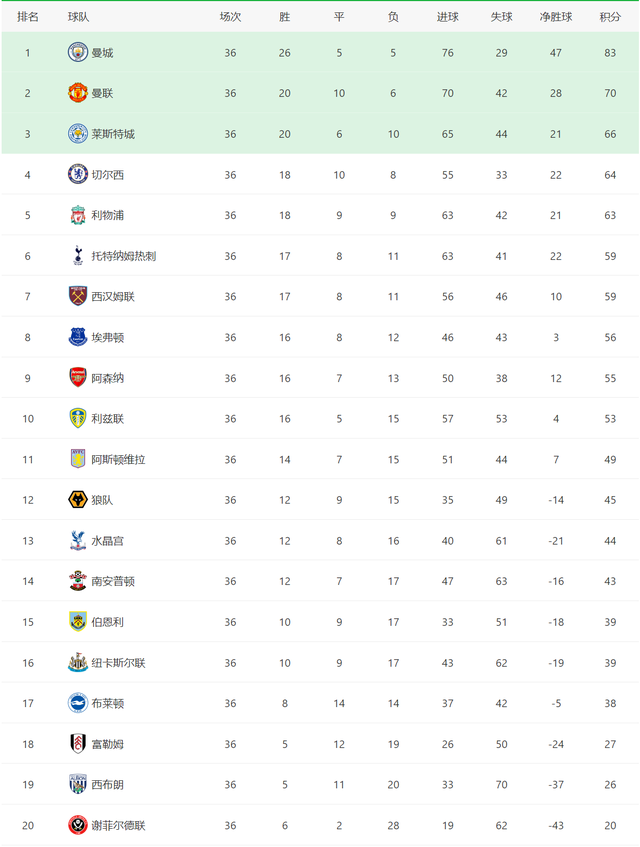This screenshot has width=640, height=847.
Task: Sort table by 净胜球 column header
Action: 556,17
